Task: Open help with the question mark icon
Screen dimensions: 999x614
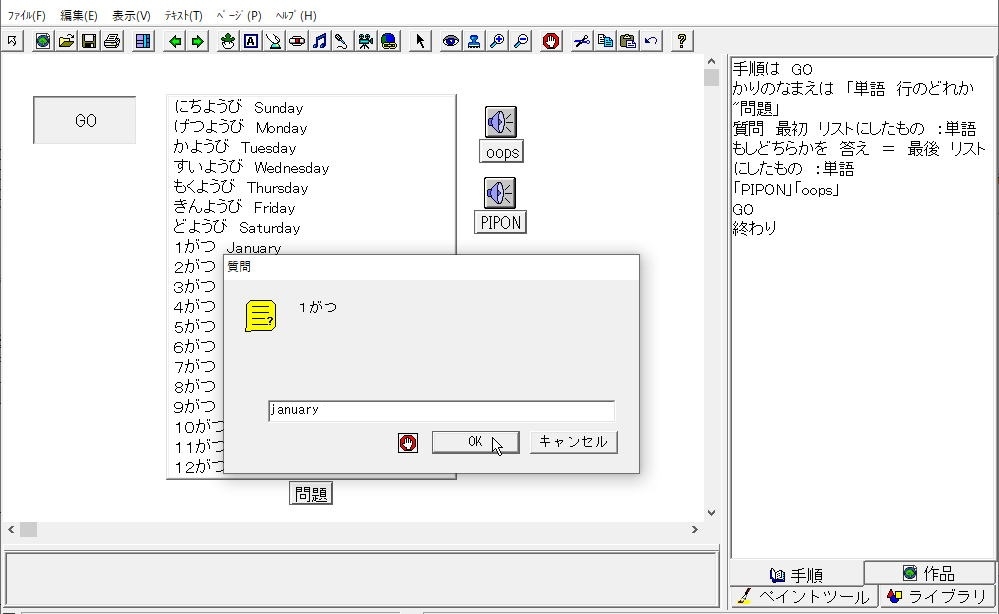Action: click(682, 41)
